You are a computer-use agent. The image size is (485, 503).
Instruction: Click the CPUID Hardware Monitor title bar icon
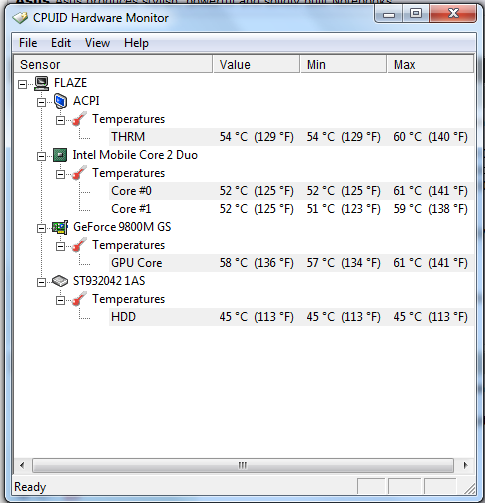(x=20, y=18)
